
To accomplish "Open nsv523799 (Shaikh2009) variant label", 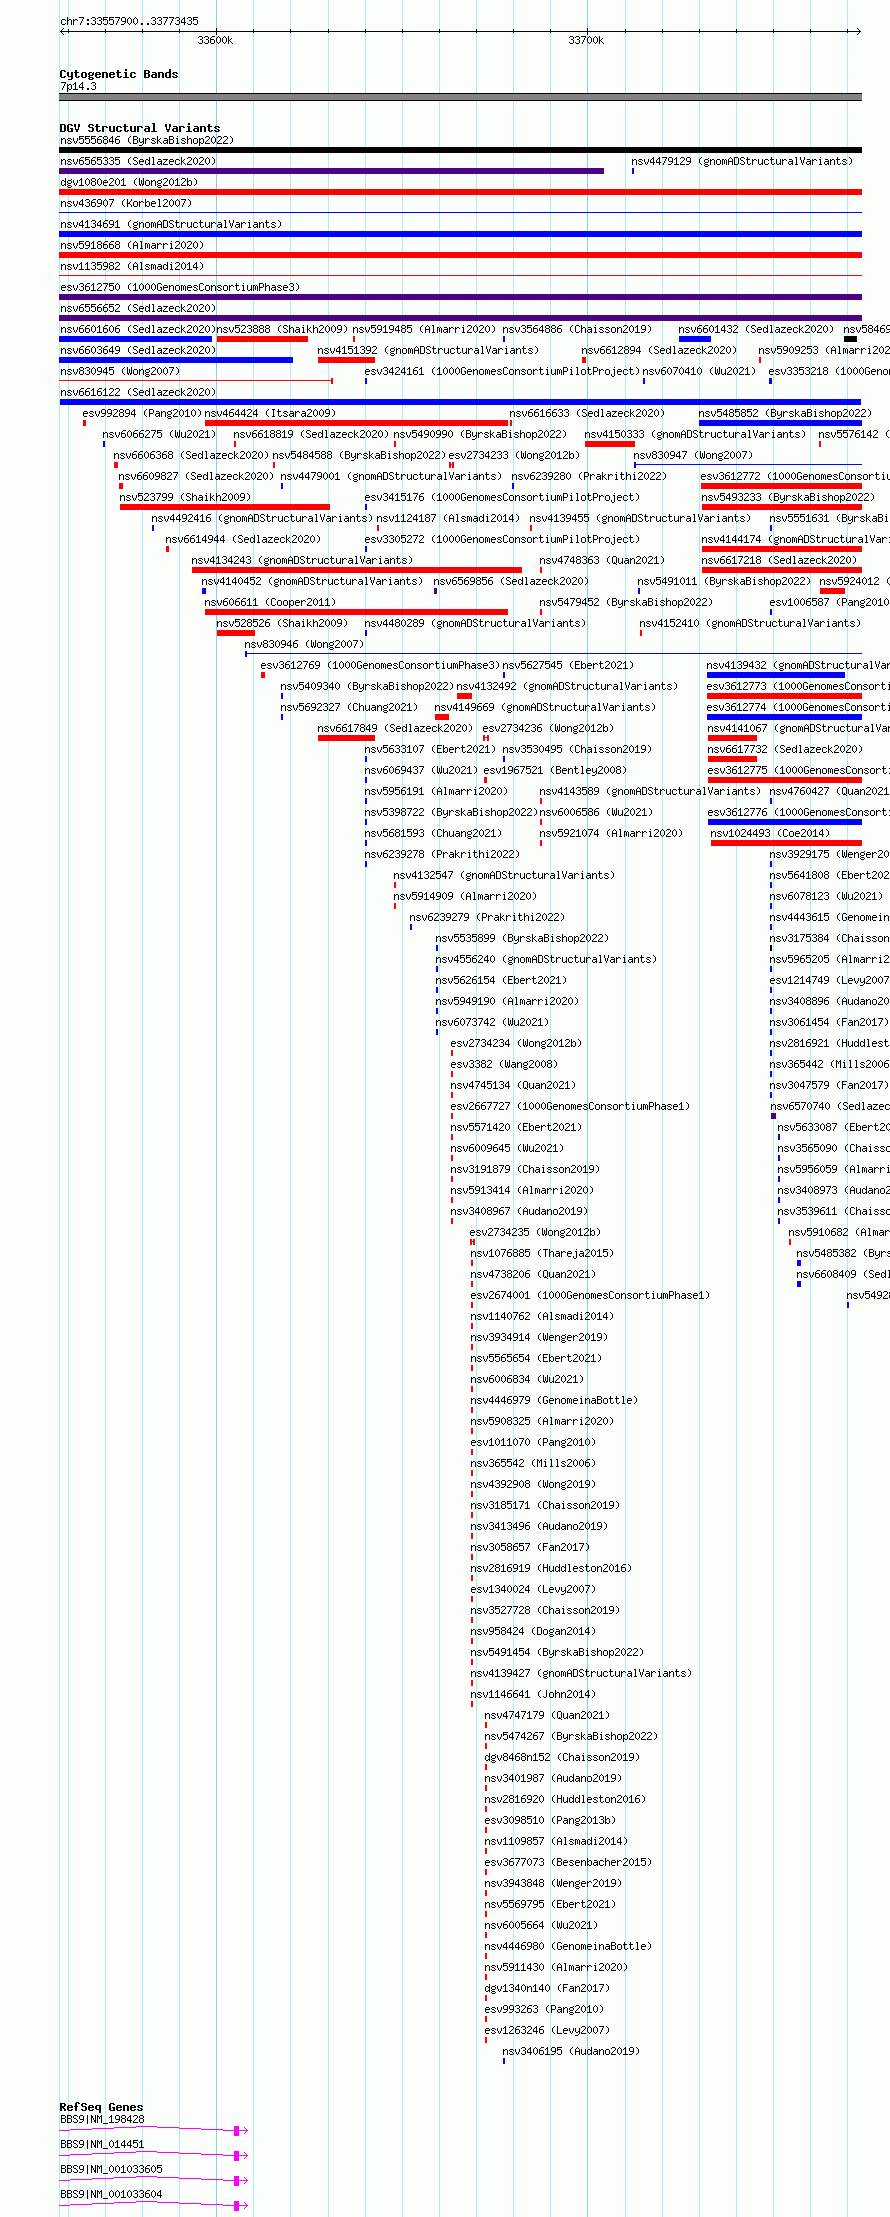I will [x=185, y=498].
